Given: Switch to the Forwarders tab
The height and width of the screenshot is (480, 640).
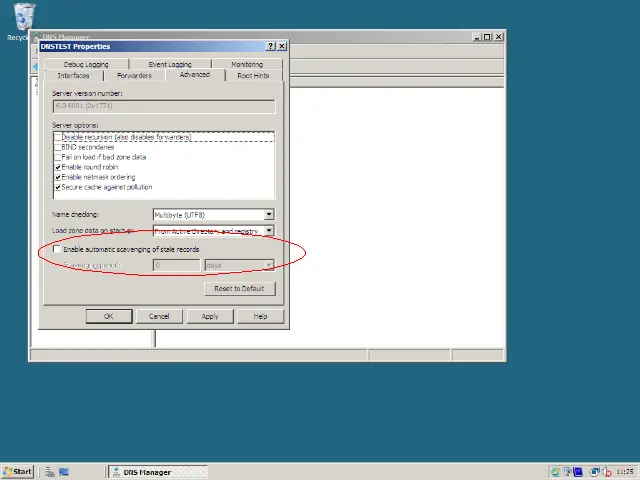Looking at the screenshot, I should click(134, 76).
